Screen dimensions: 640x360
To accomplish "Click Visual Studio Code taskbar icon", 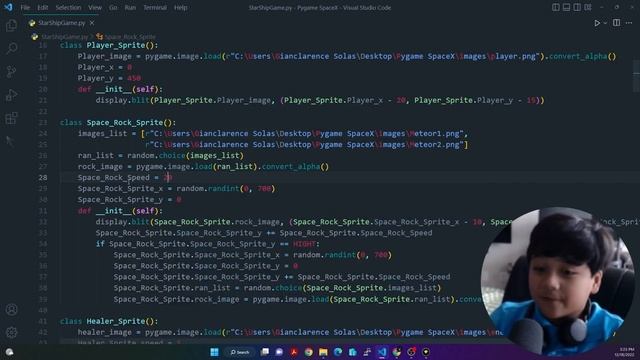I will [382, 352].
